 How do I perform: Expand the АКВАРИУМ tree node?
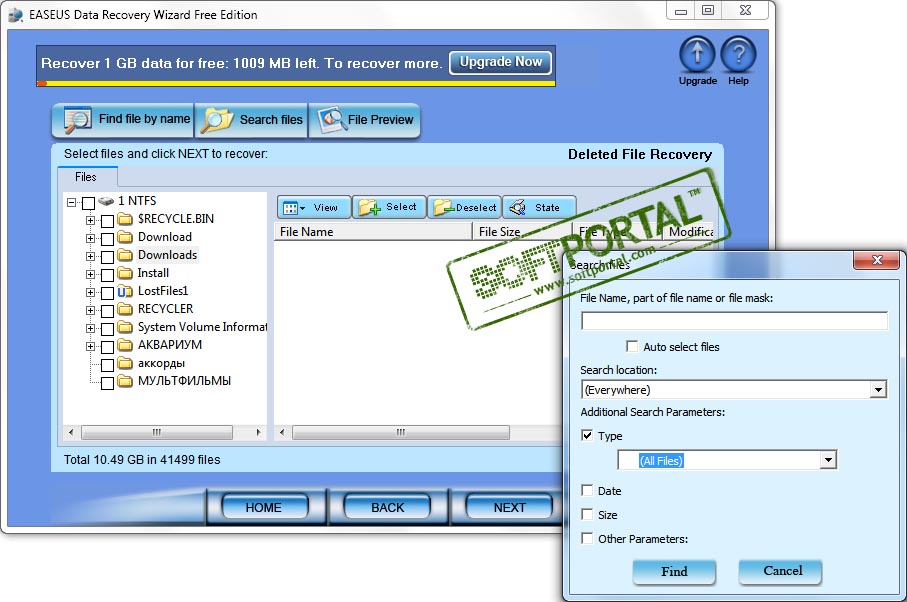90,346
